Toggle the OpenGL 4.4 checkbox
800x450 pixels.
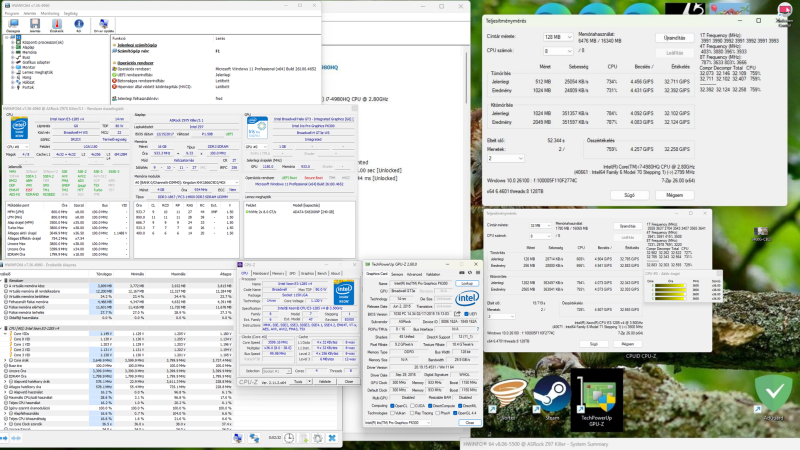pos(455,413)
